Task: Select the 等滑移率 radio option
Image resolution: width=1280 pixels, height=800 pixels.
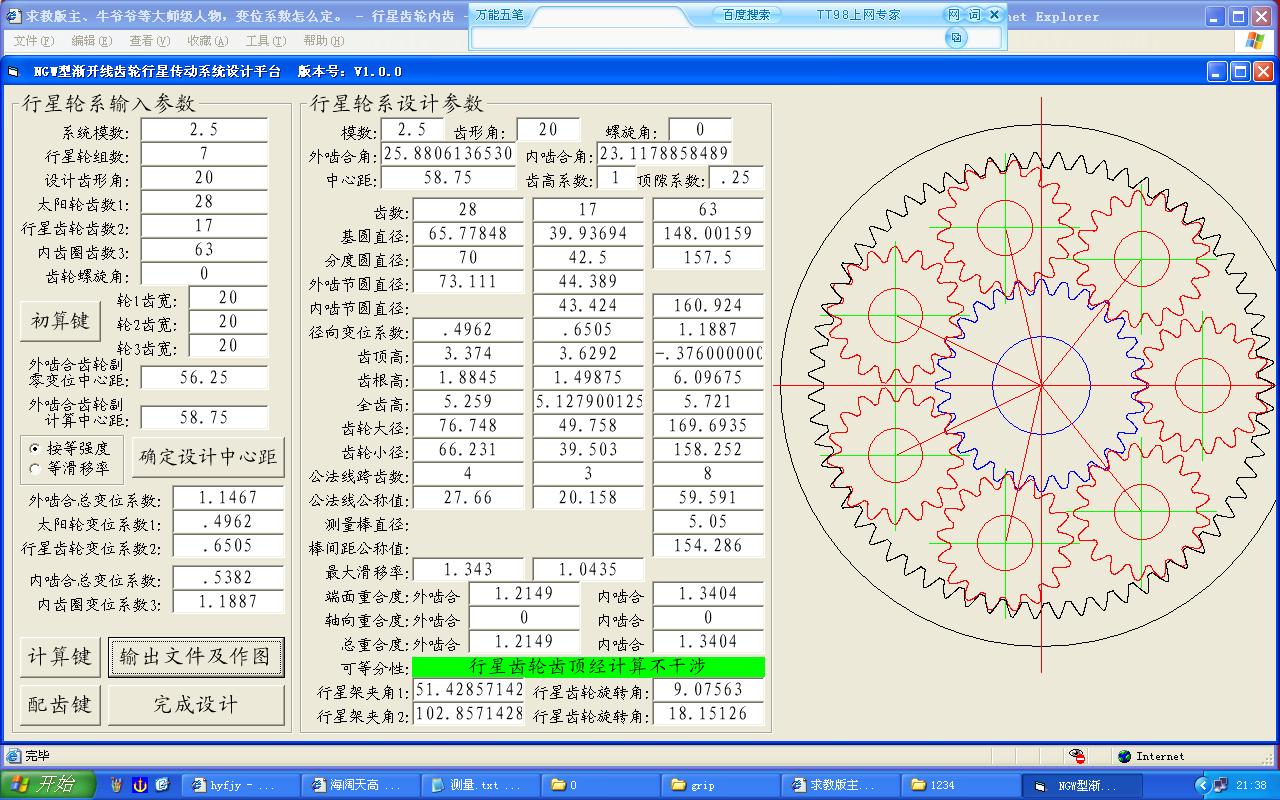Action: click(x=70, y=468)
